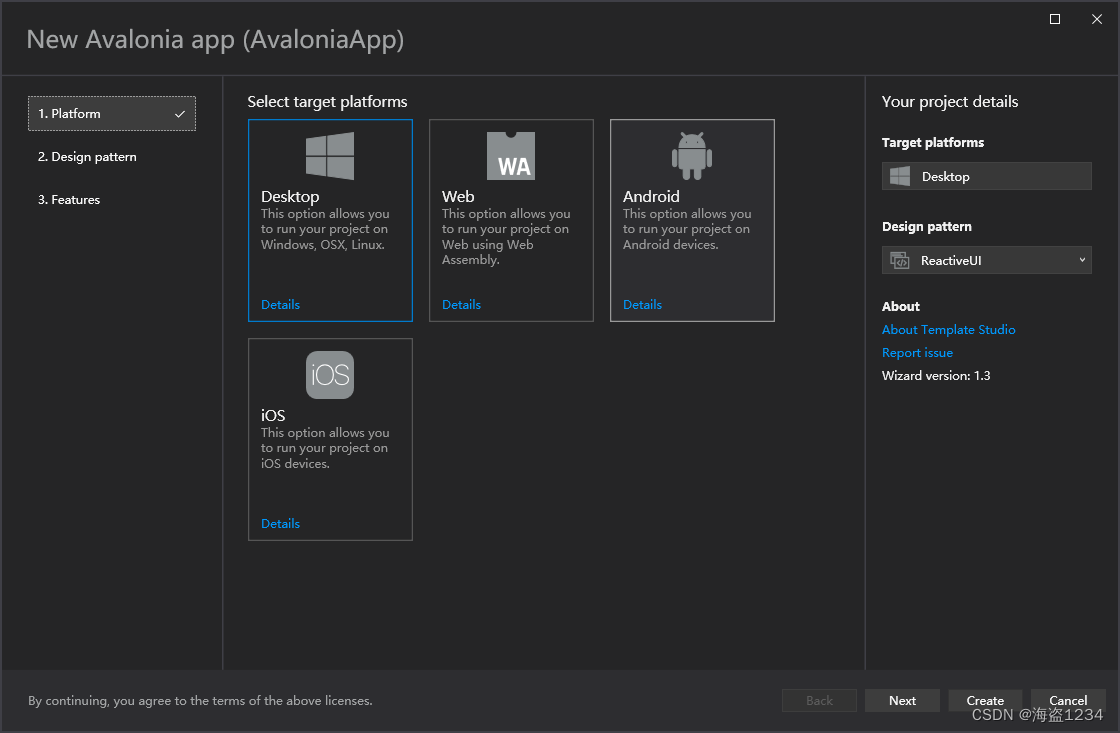
Task: Open Details link for Android
Action: pyautogui.click(x=642, y=304)
